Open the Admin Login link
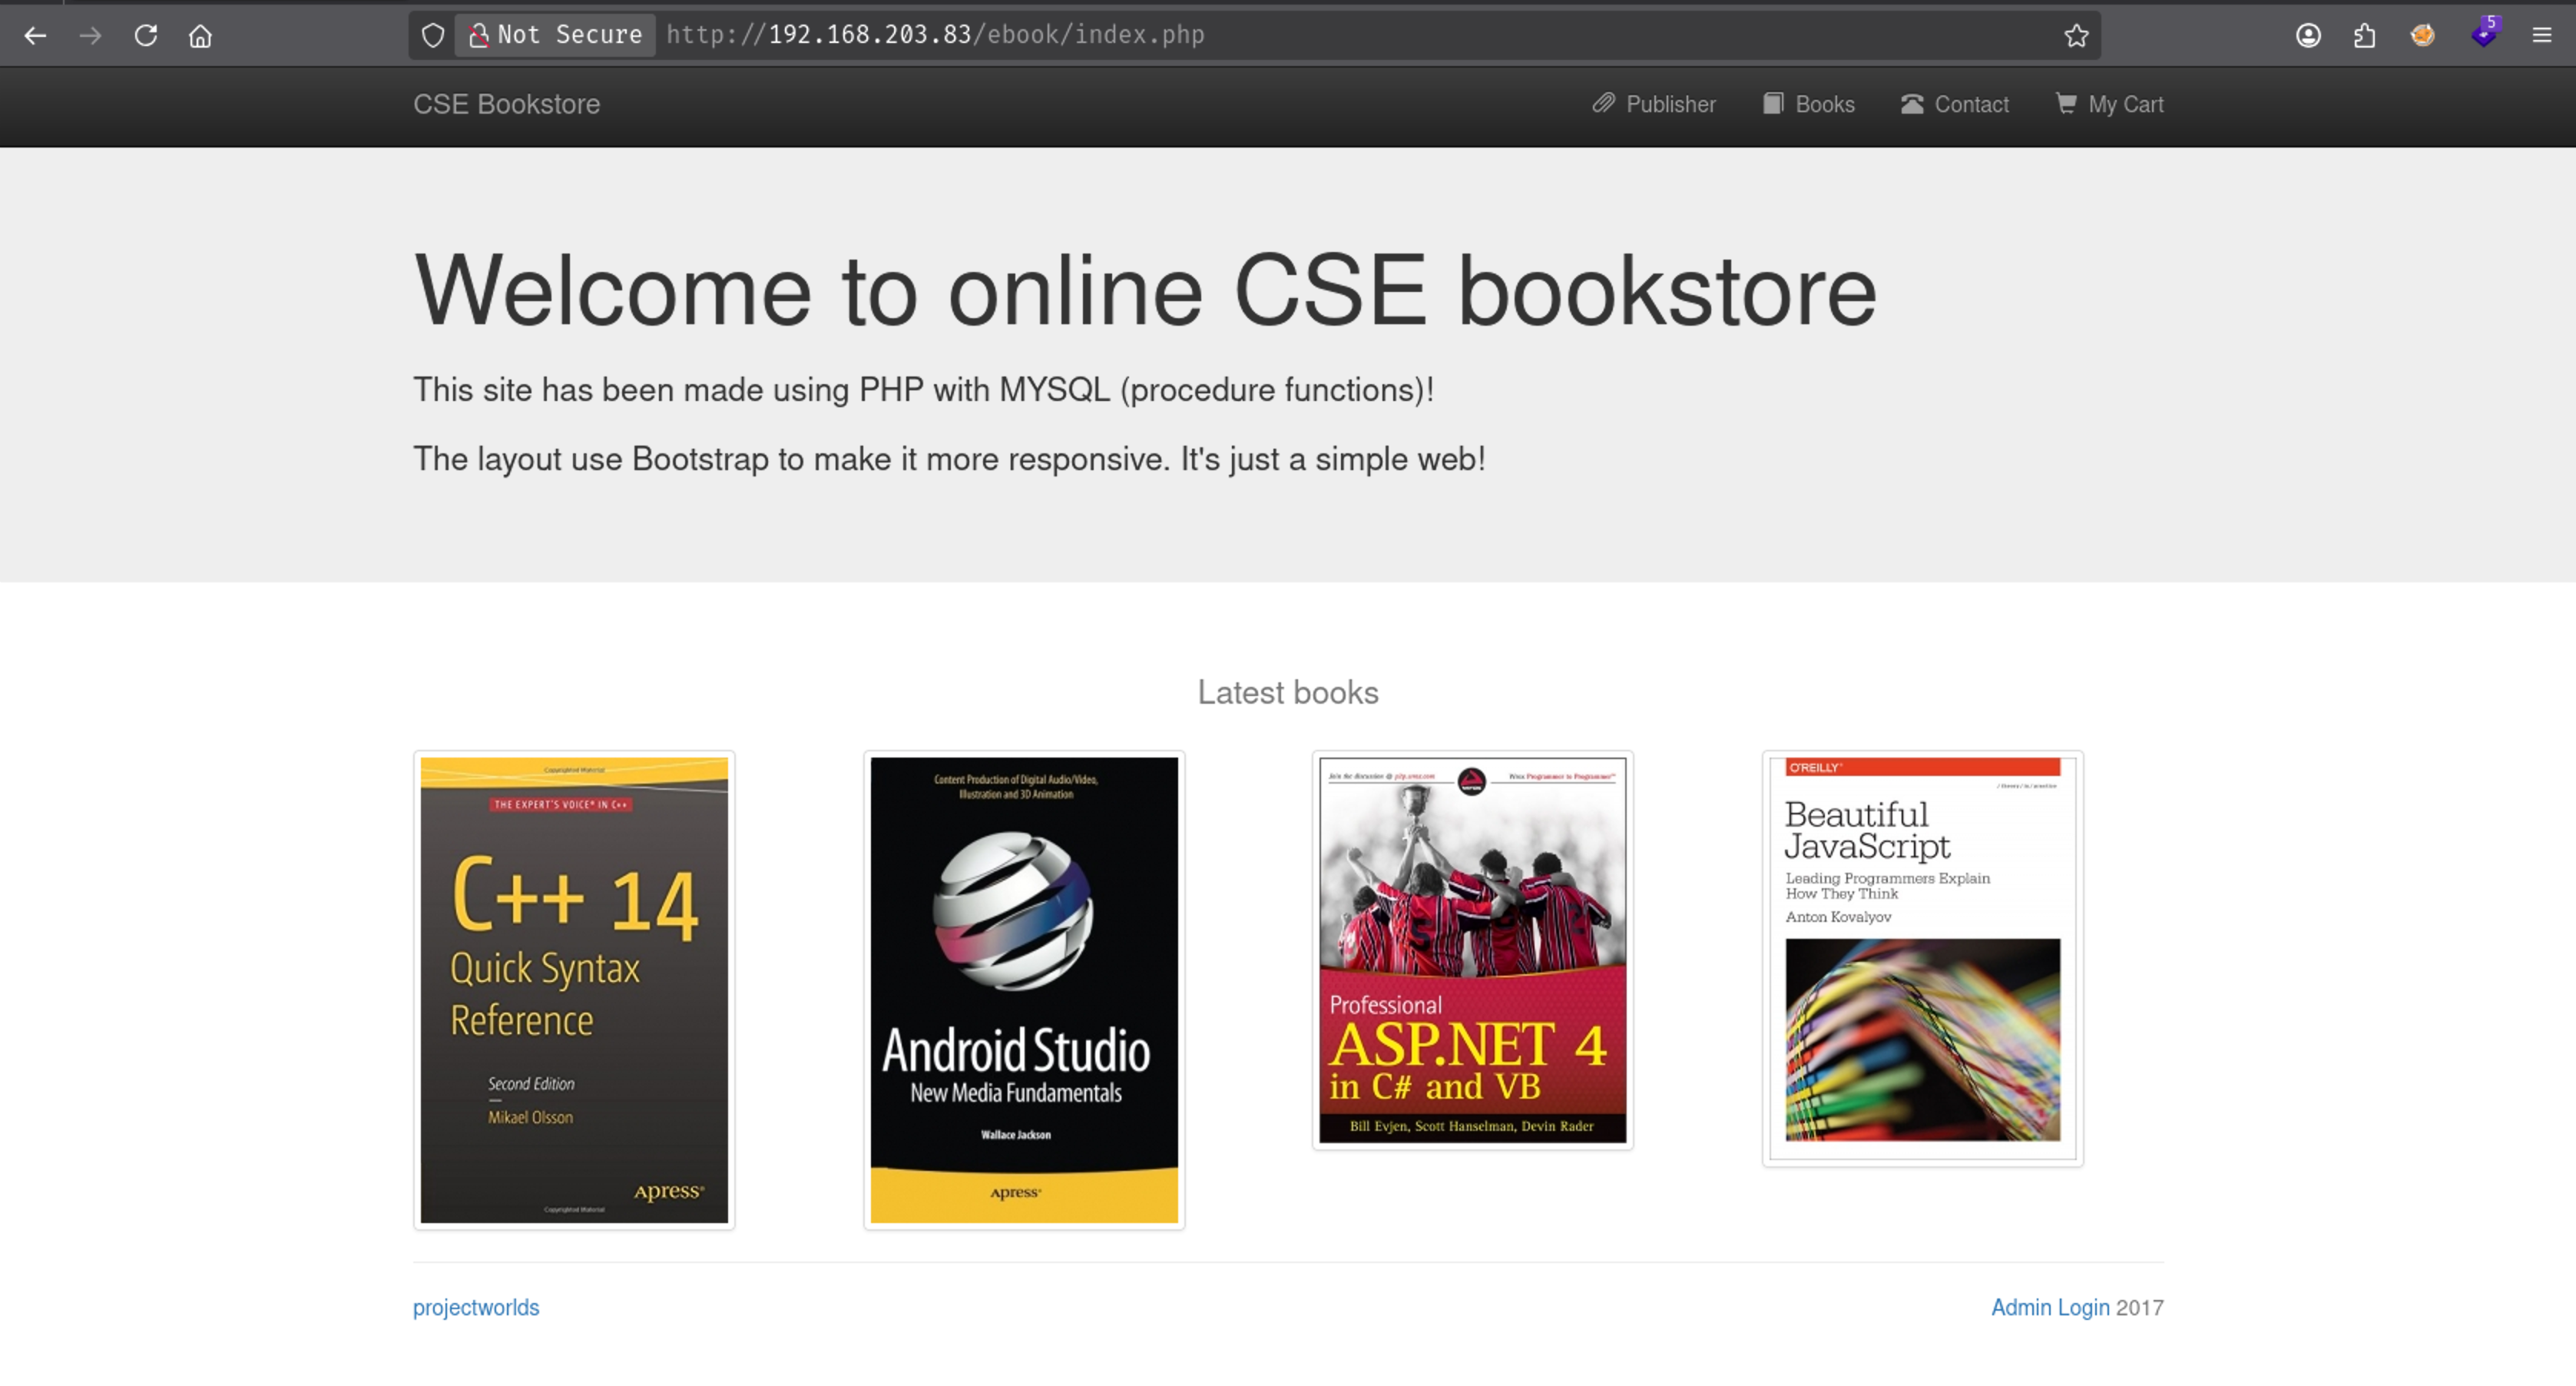 pos(2050,1307)
